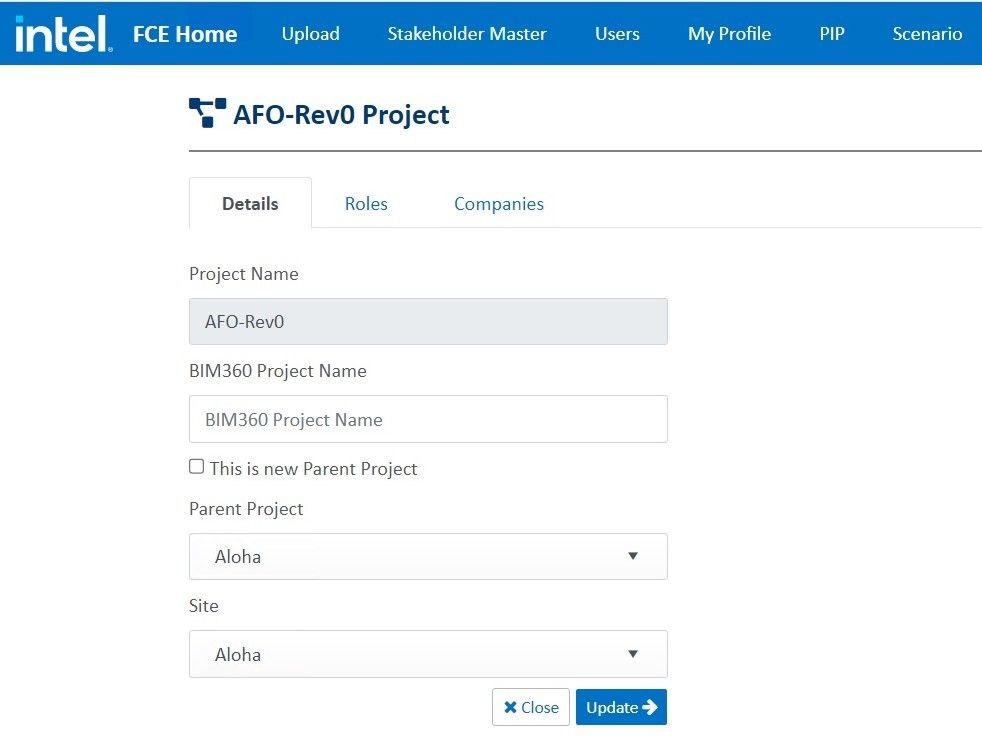Select the Details tab
This screenshot has width=982, height=749.
[250, 204]
